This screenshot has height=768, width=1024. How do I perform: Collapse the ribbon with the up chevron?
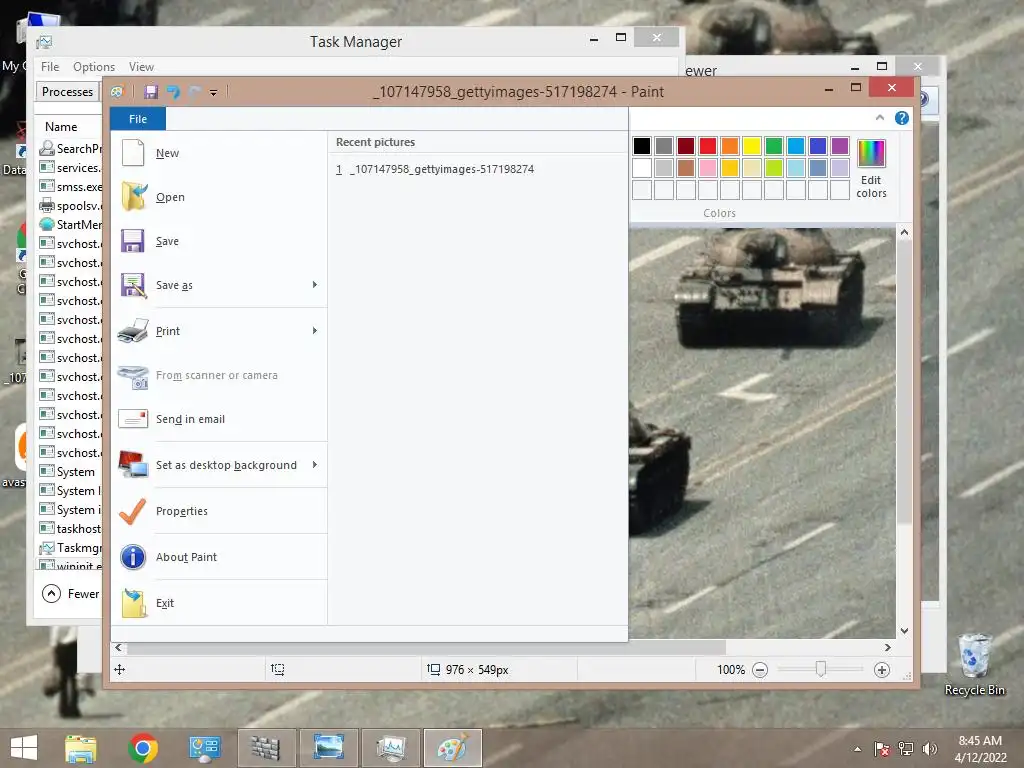(x=880, y=118)
